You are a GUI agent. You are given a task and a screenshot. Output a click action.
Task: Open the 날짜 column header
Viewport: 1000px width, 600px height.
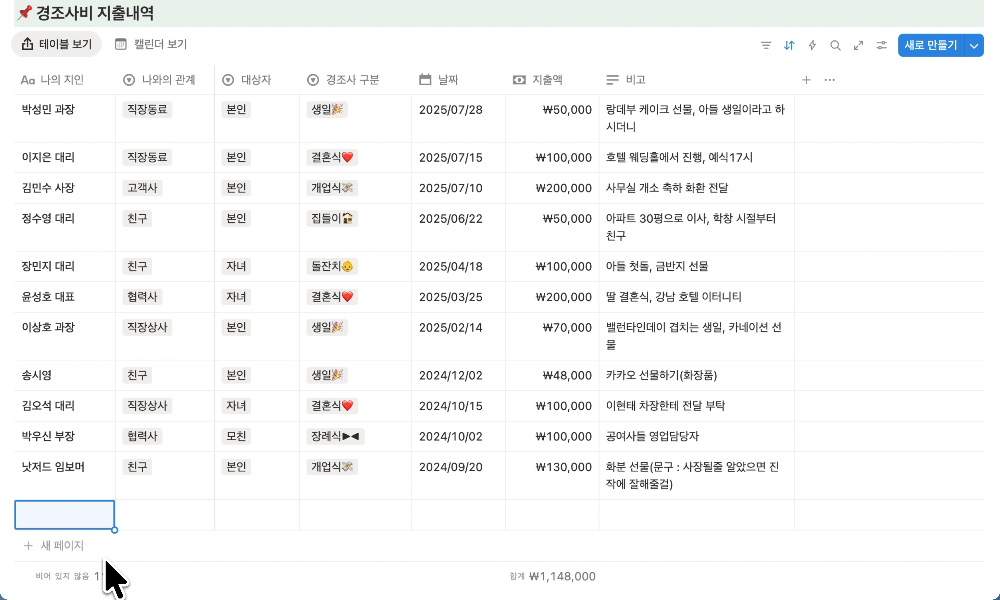[448, 80]
